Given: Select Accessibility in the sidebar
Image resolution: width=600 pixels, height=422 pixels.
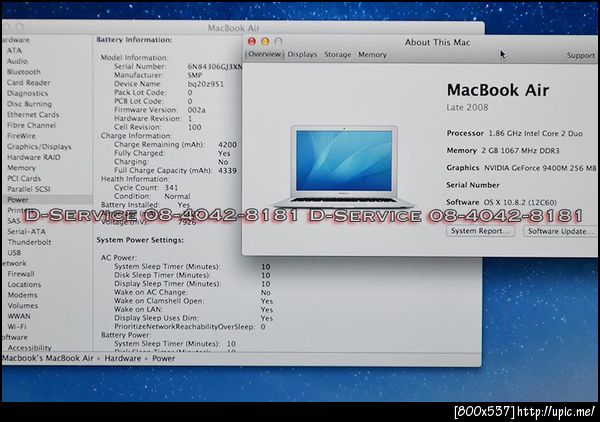Looking at the screenshot, I should pos(30,348).
